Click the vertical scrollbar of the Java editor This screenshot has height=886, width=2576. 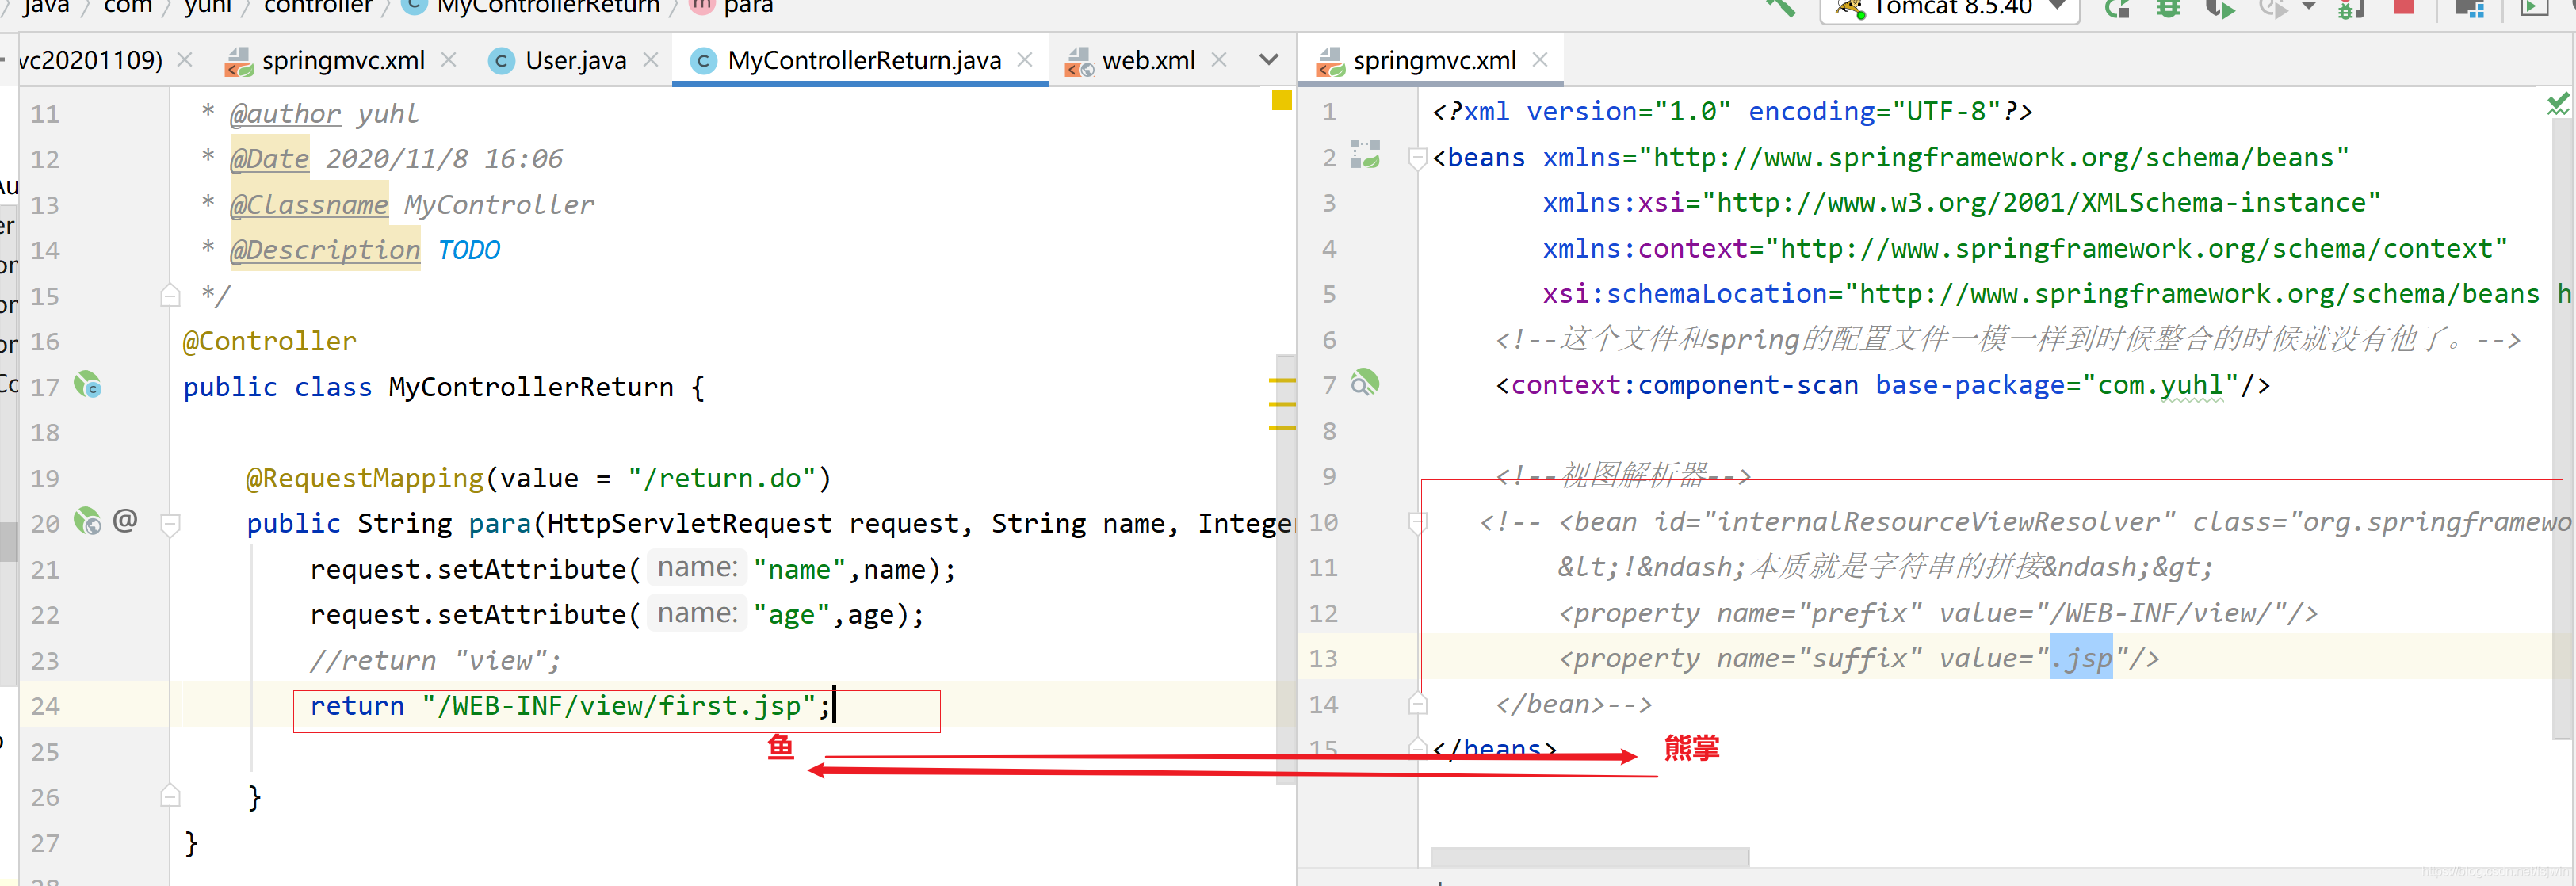tap(1286, 570)
